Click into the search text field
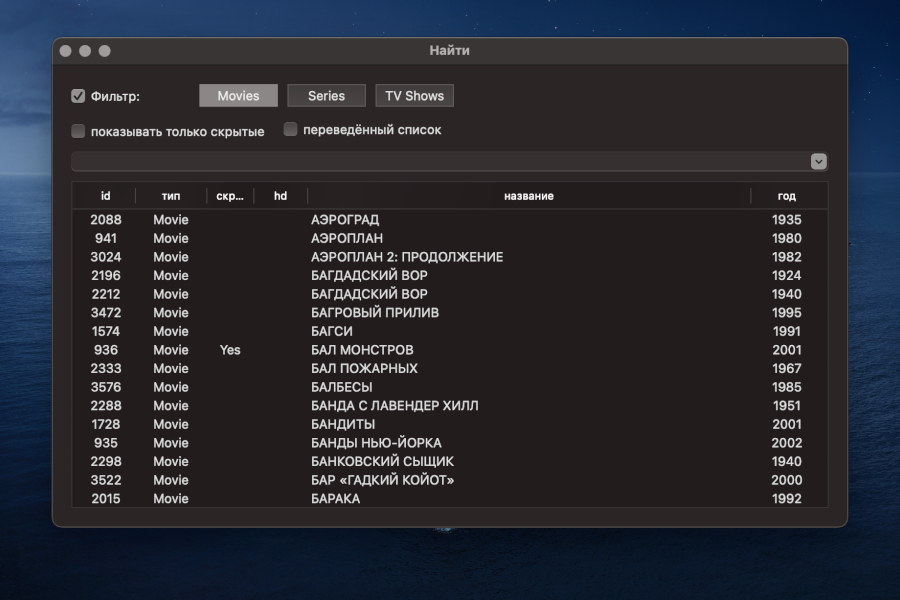Screen dimensions: 900x600 (x=440, y=161)
